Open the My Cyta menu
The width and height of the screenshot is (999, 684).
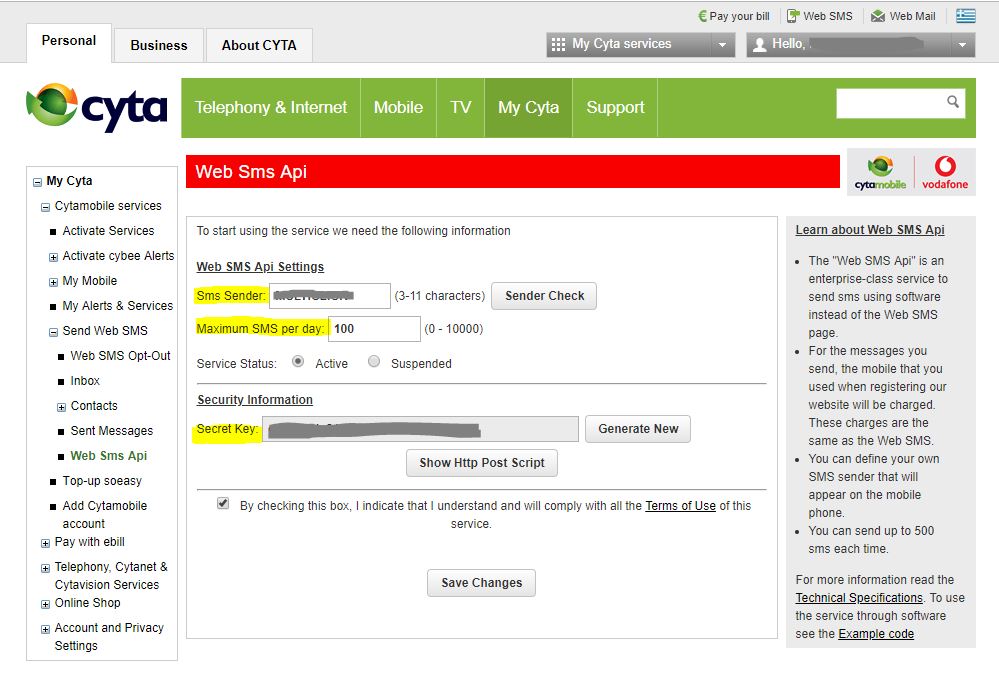tap(529, 107)
